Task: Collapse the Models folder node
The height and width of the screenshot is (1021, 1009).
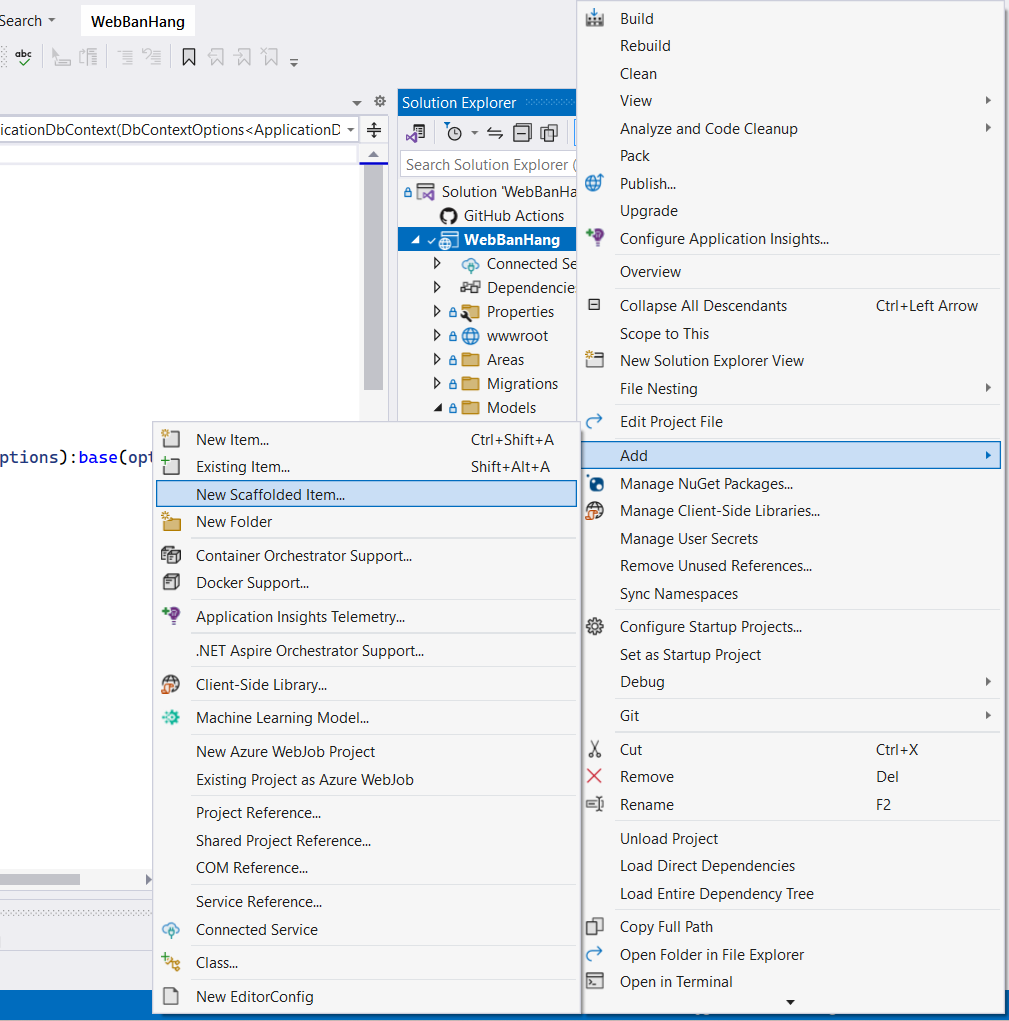Action: (438, 408)
